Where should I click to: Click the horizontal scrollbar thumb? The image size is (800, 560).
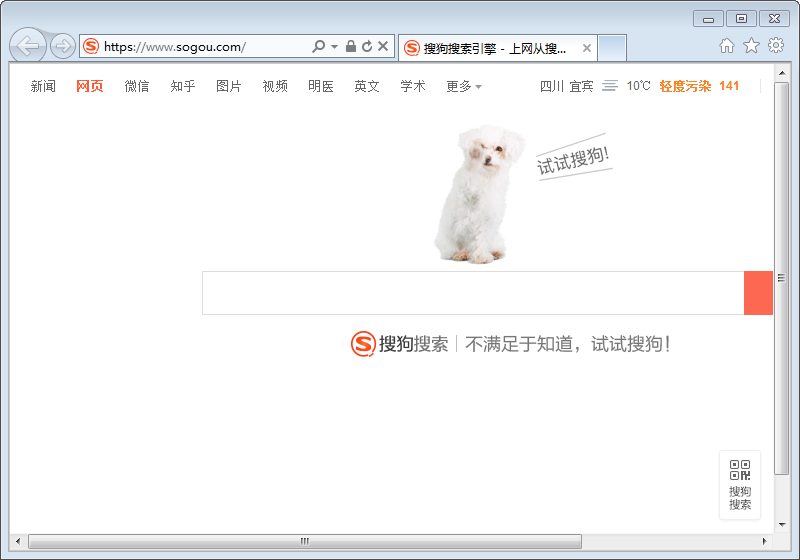coord(305,541)
